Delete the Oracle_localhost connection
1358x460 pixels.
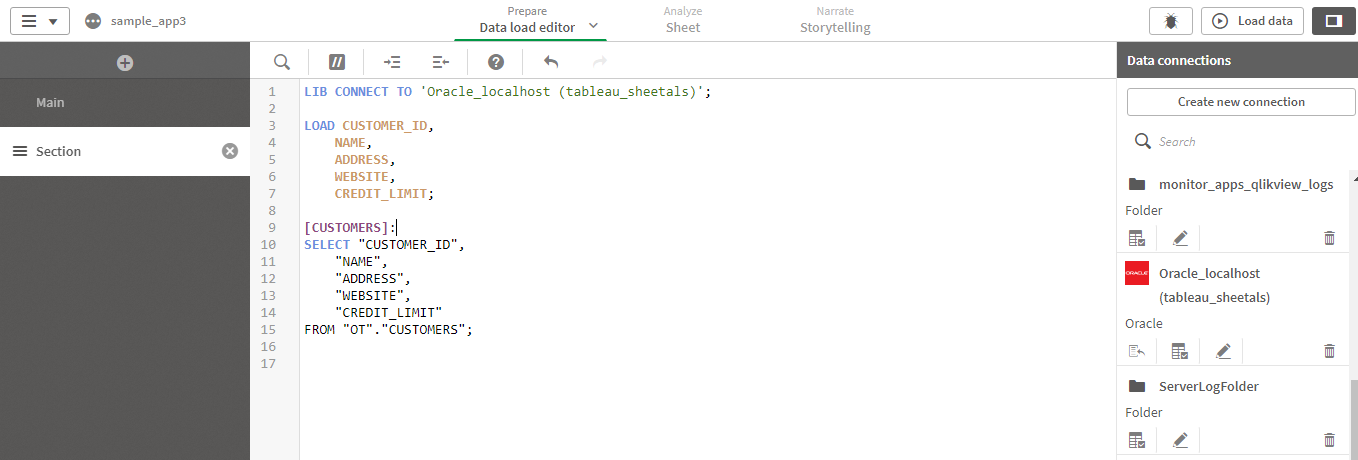1329,351
